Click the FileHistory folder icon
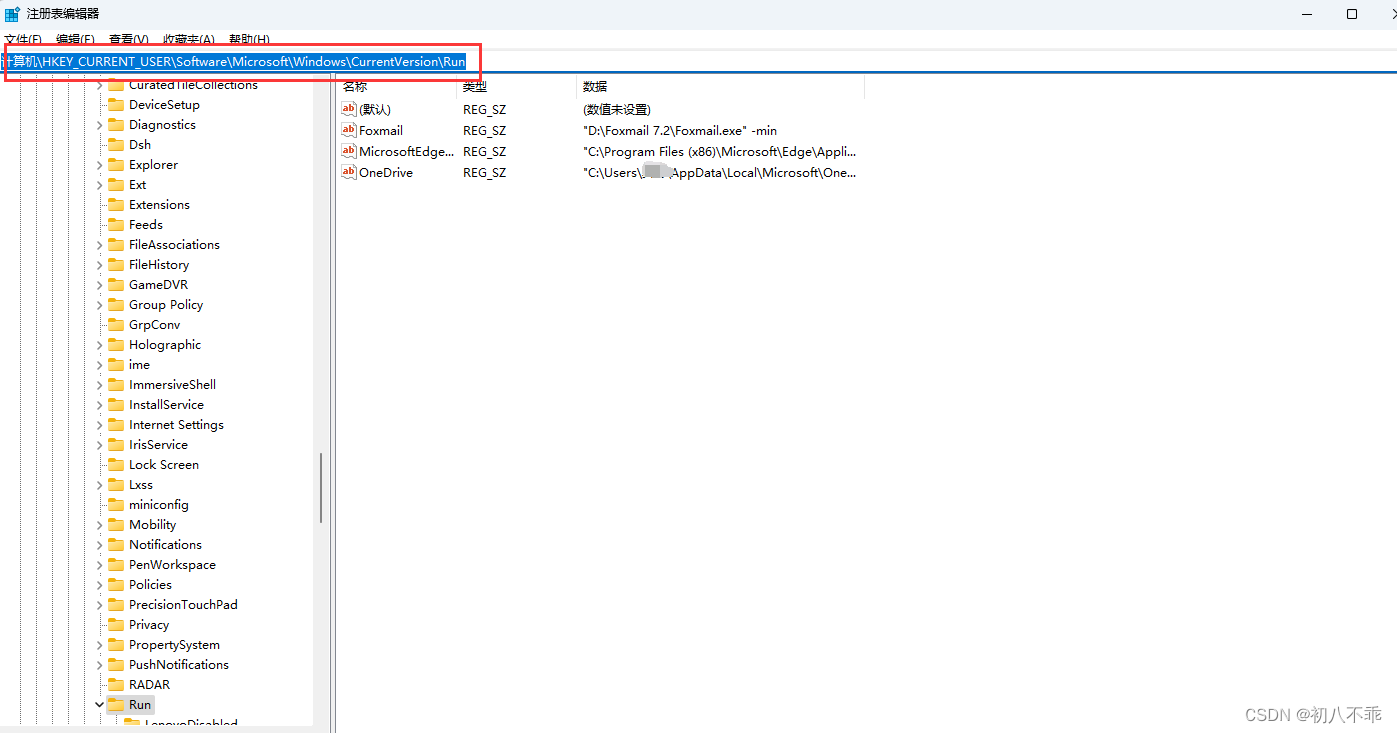1397x733 pixels. pos(116,265)
